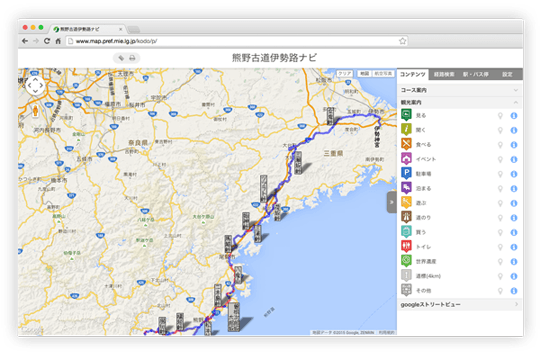Click the pencil/tag icon beside print

[121, 58]
